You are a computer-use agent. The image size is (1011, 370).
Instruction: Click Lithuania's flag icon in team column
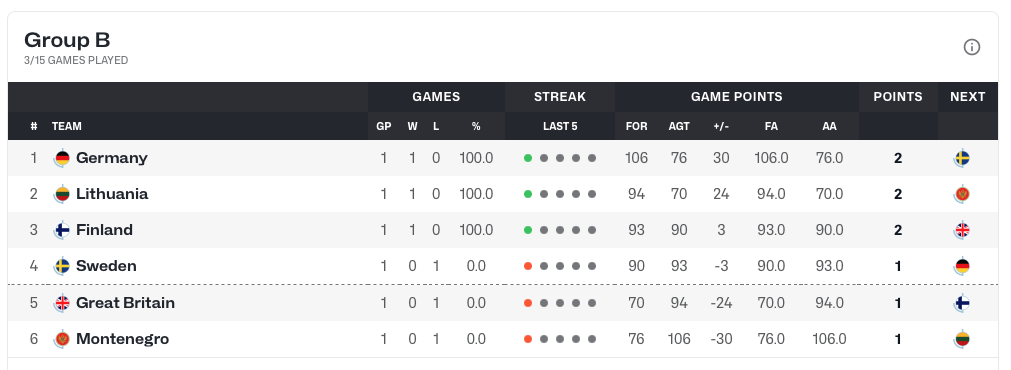62,194
